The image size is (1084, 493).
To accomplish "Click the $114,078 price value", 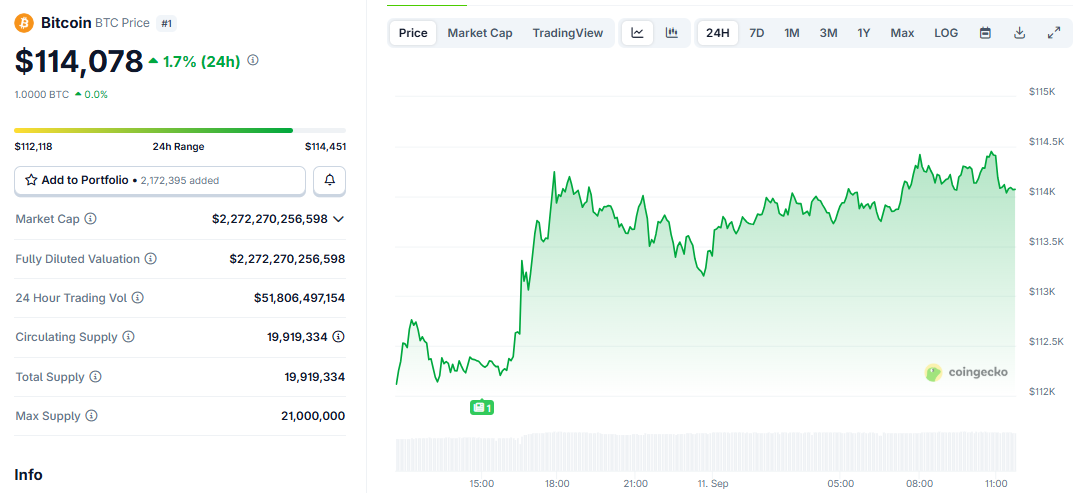I will pos(79,61).
